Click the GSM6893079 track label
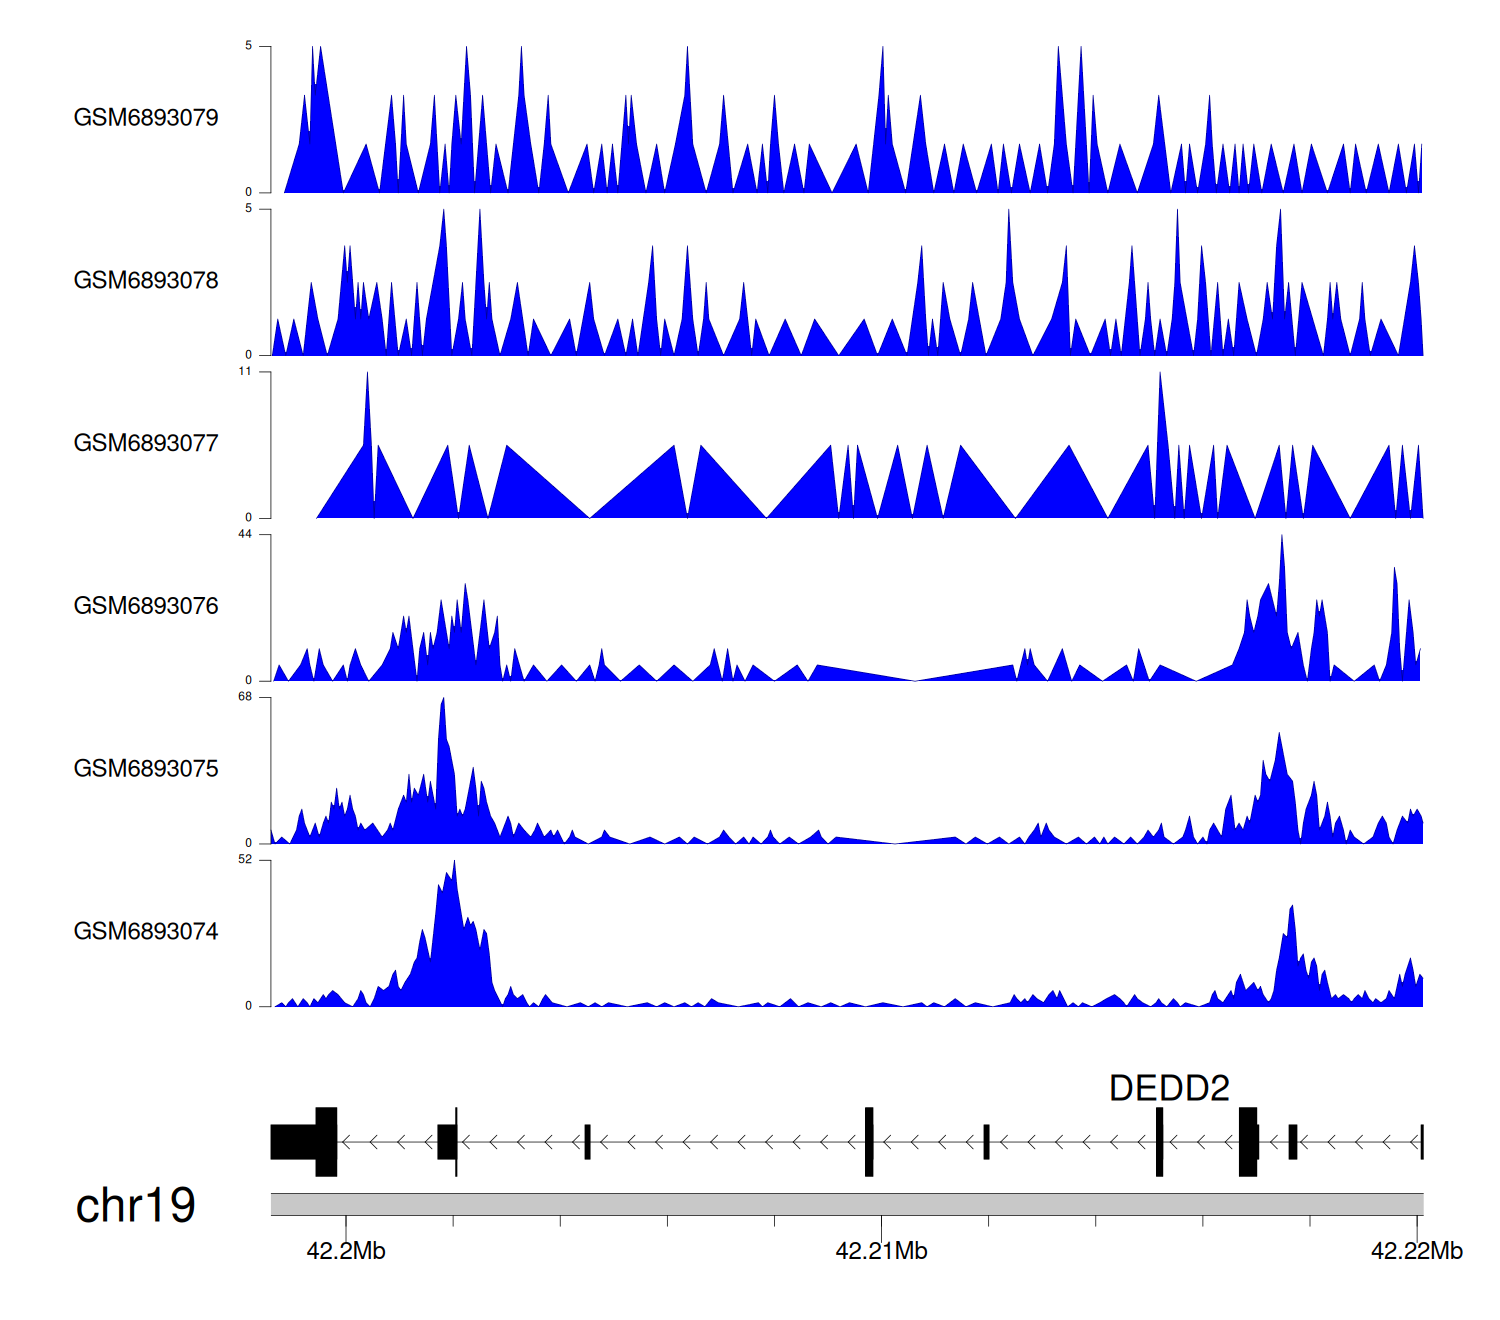Viewport: 1500px width, 1320px height. 146,118
